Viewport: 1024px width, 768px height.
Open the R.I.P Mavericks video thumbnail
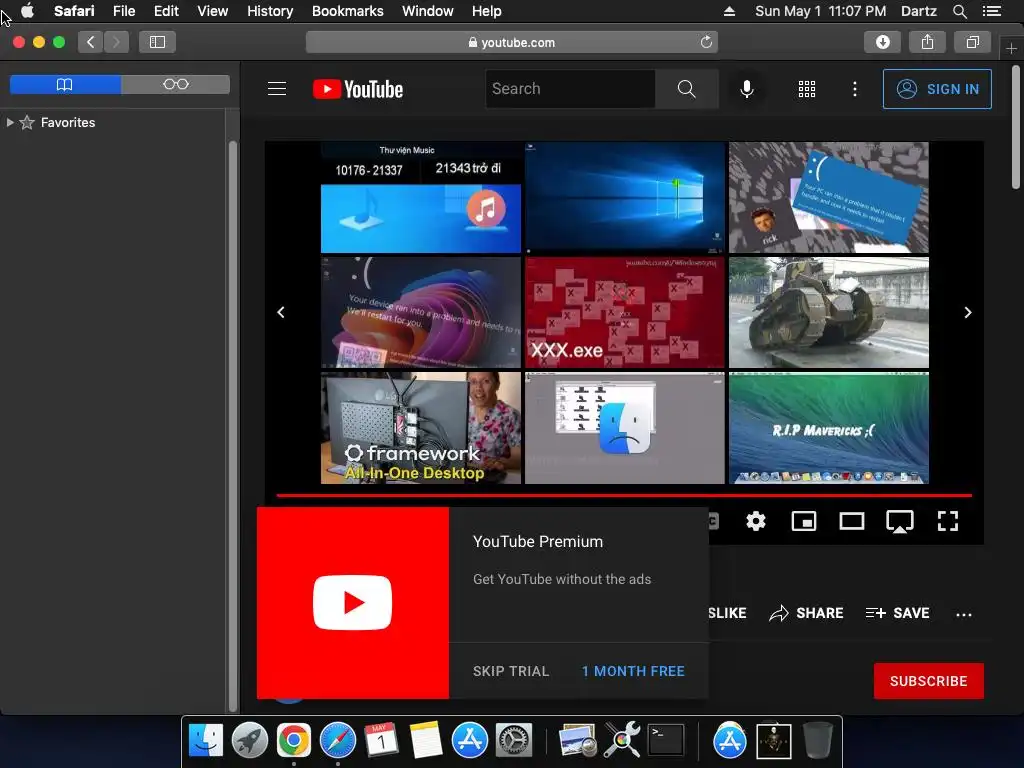[x=829, y=428]
